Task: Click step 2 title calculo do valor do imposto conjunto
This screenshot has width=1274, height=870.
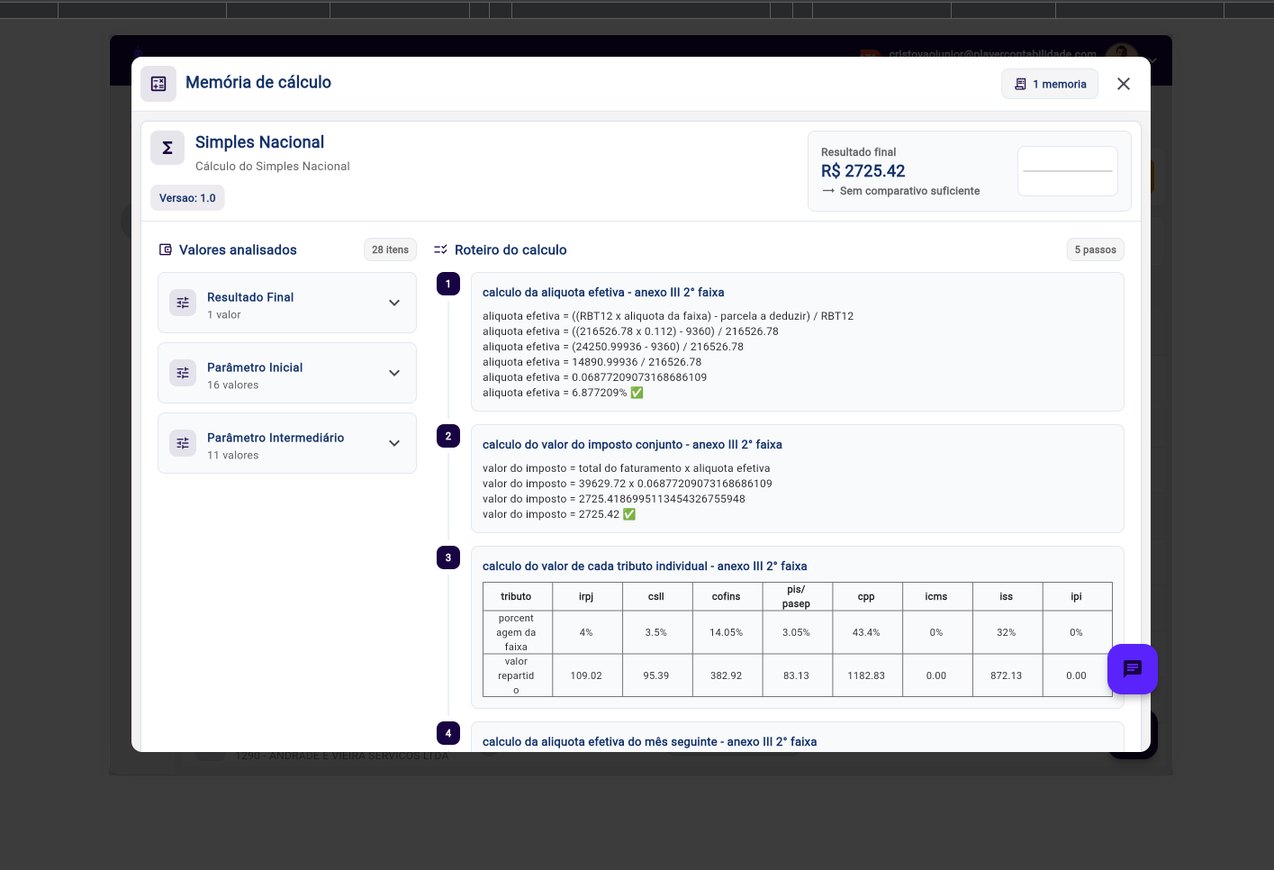Action: 632,444
